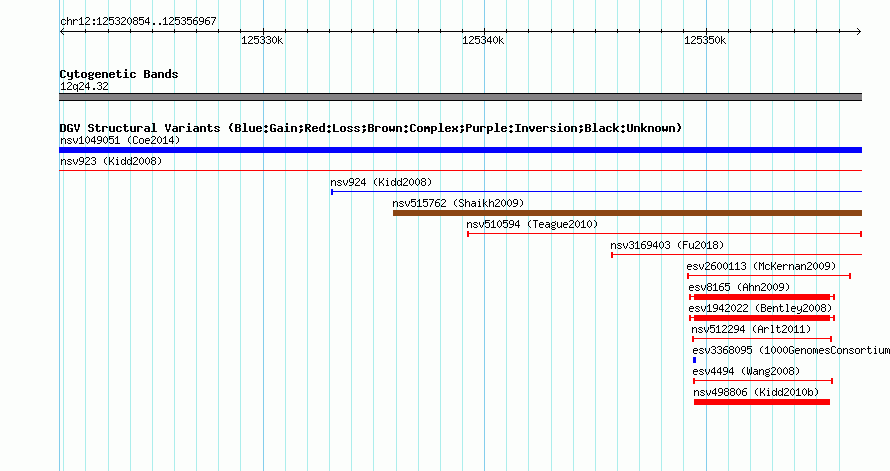
Task: Click the 12q24.32 band label
Action: (84, 86)
